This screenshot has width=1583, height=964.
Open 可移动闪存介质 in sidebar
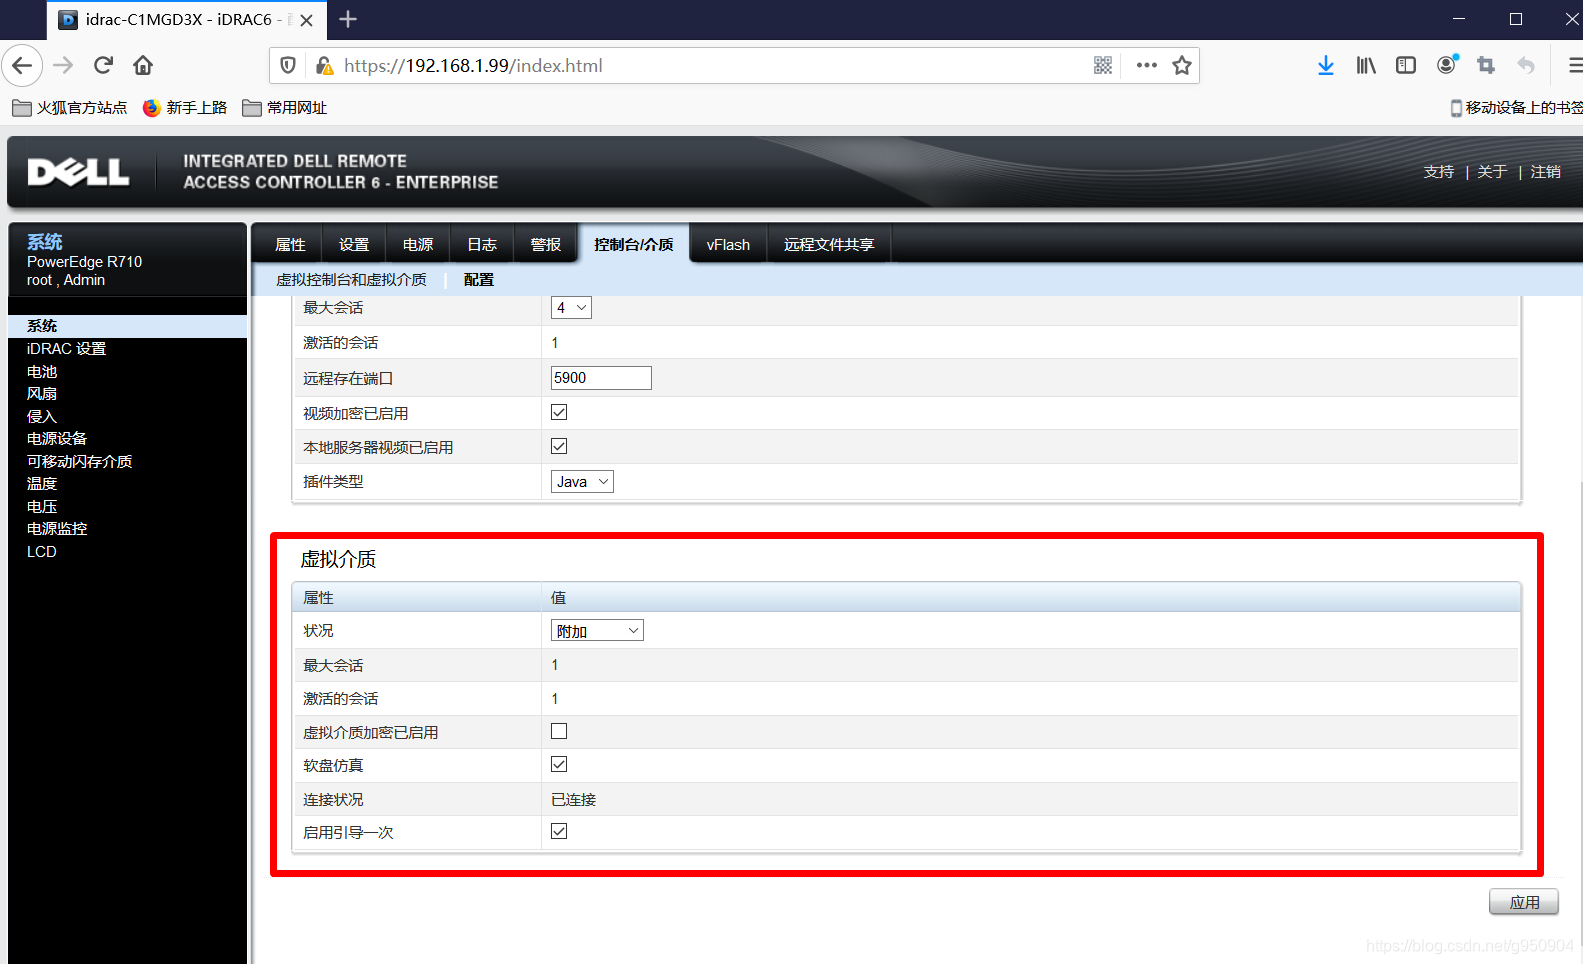pyautogui.click(x=79, y=462)
